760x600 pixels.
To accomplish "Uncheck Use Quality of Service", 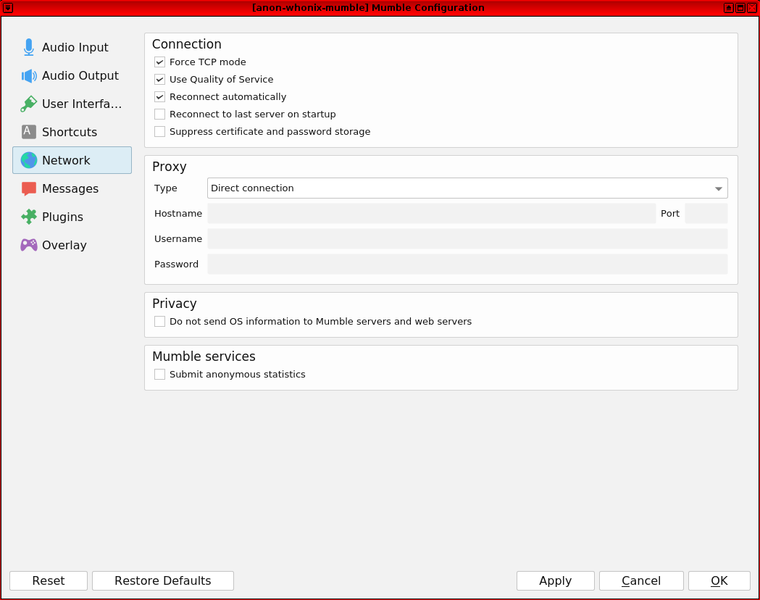I will click(x=160, y=79).
